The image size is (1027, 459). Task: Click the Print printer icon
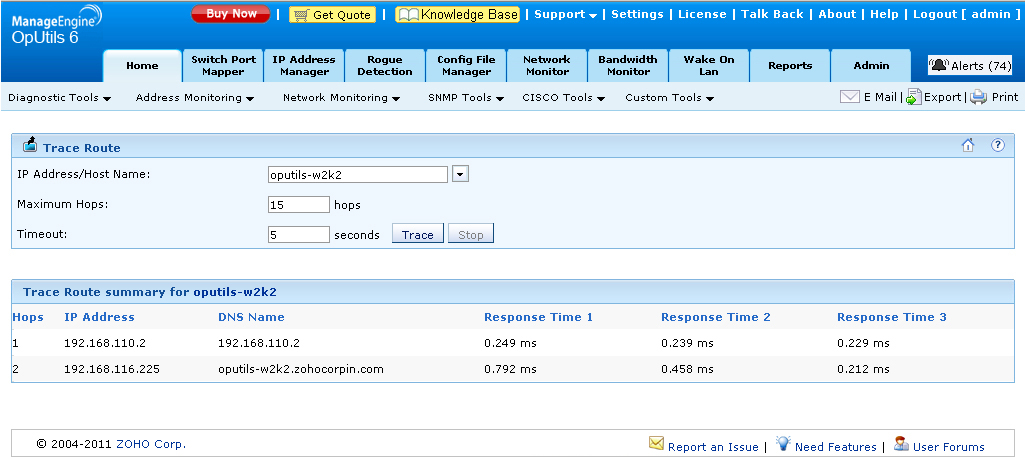979,97
